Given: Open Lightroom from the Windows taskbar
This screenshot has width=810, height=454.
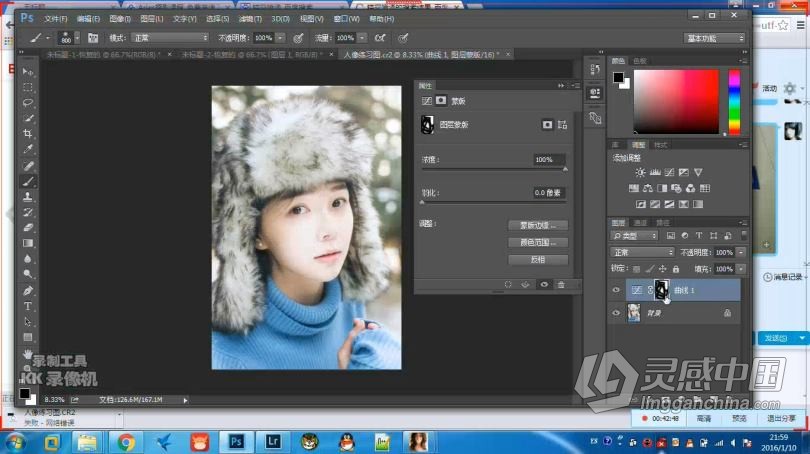Looking at the screenshot, I should click(x=273, y=442).
